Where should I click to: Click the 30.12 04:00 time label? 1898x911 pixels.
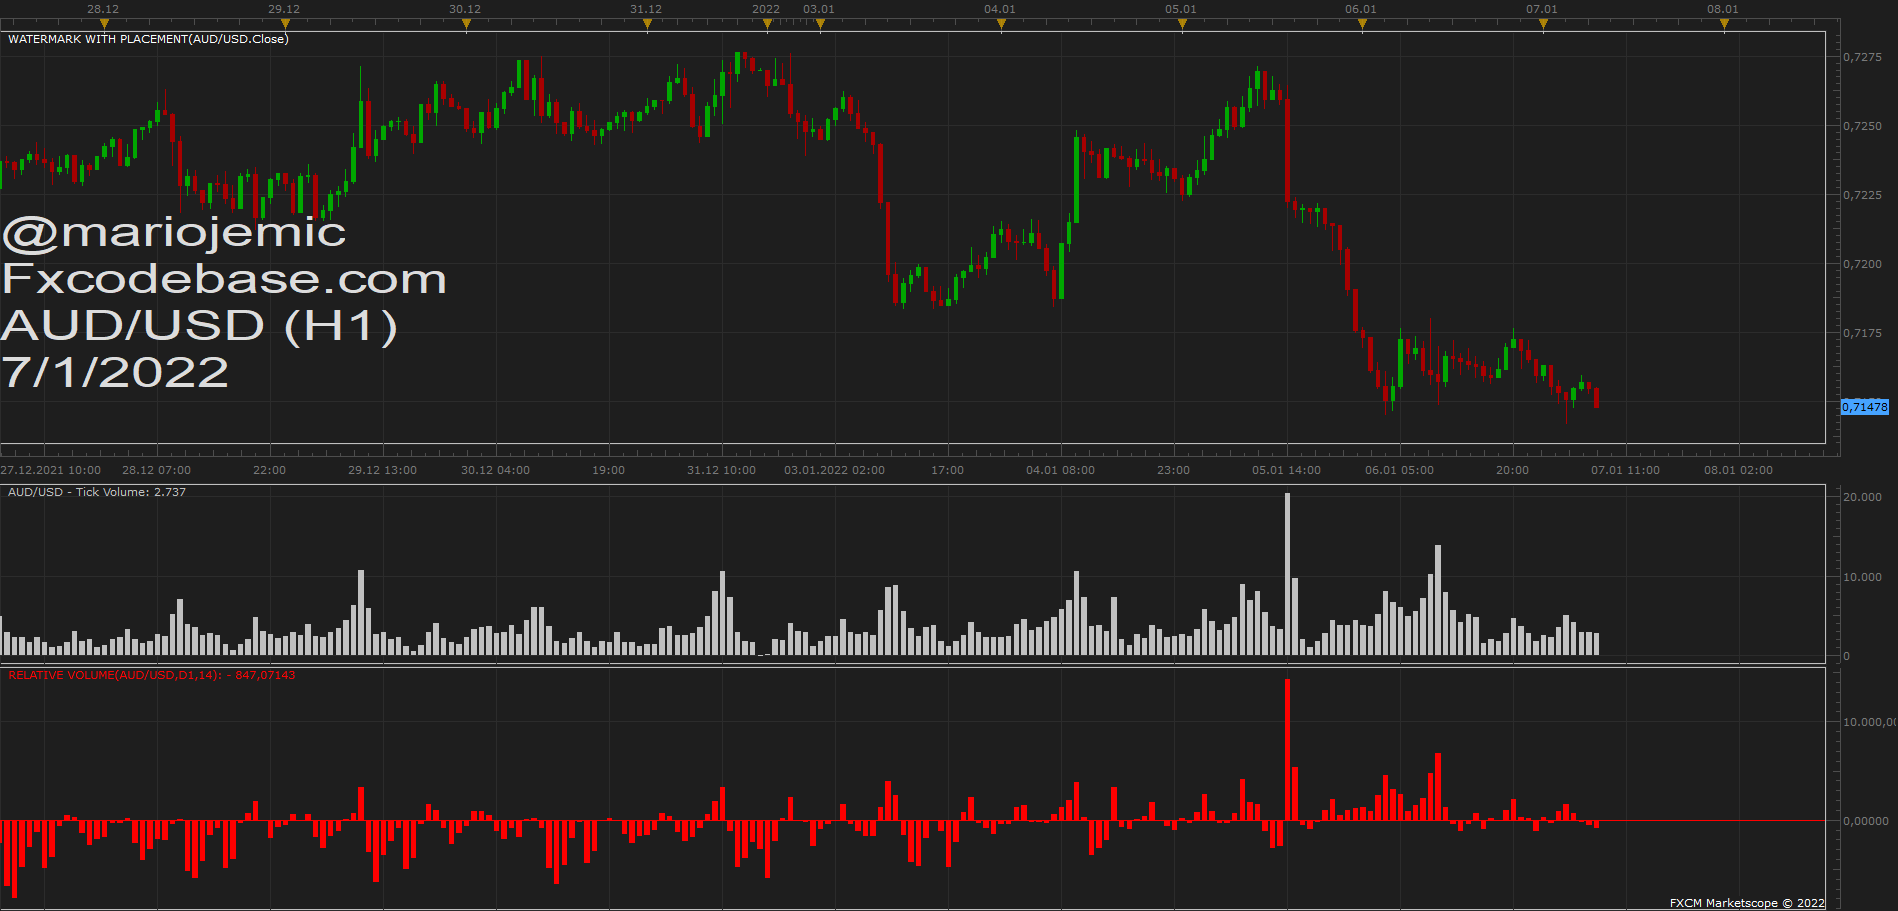click(495, 470)
